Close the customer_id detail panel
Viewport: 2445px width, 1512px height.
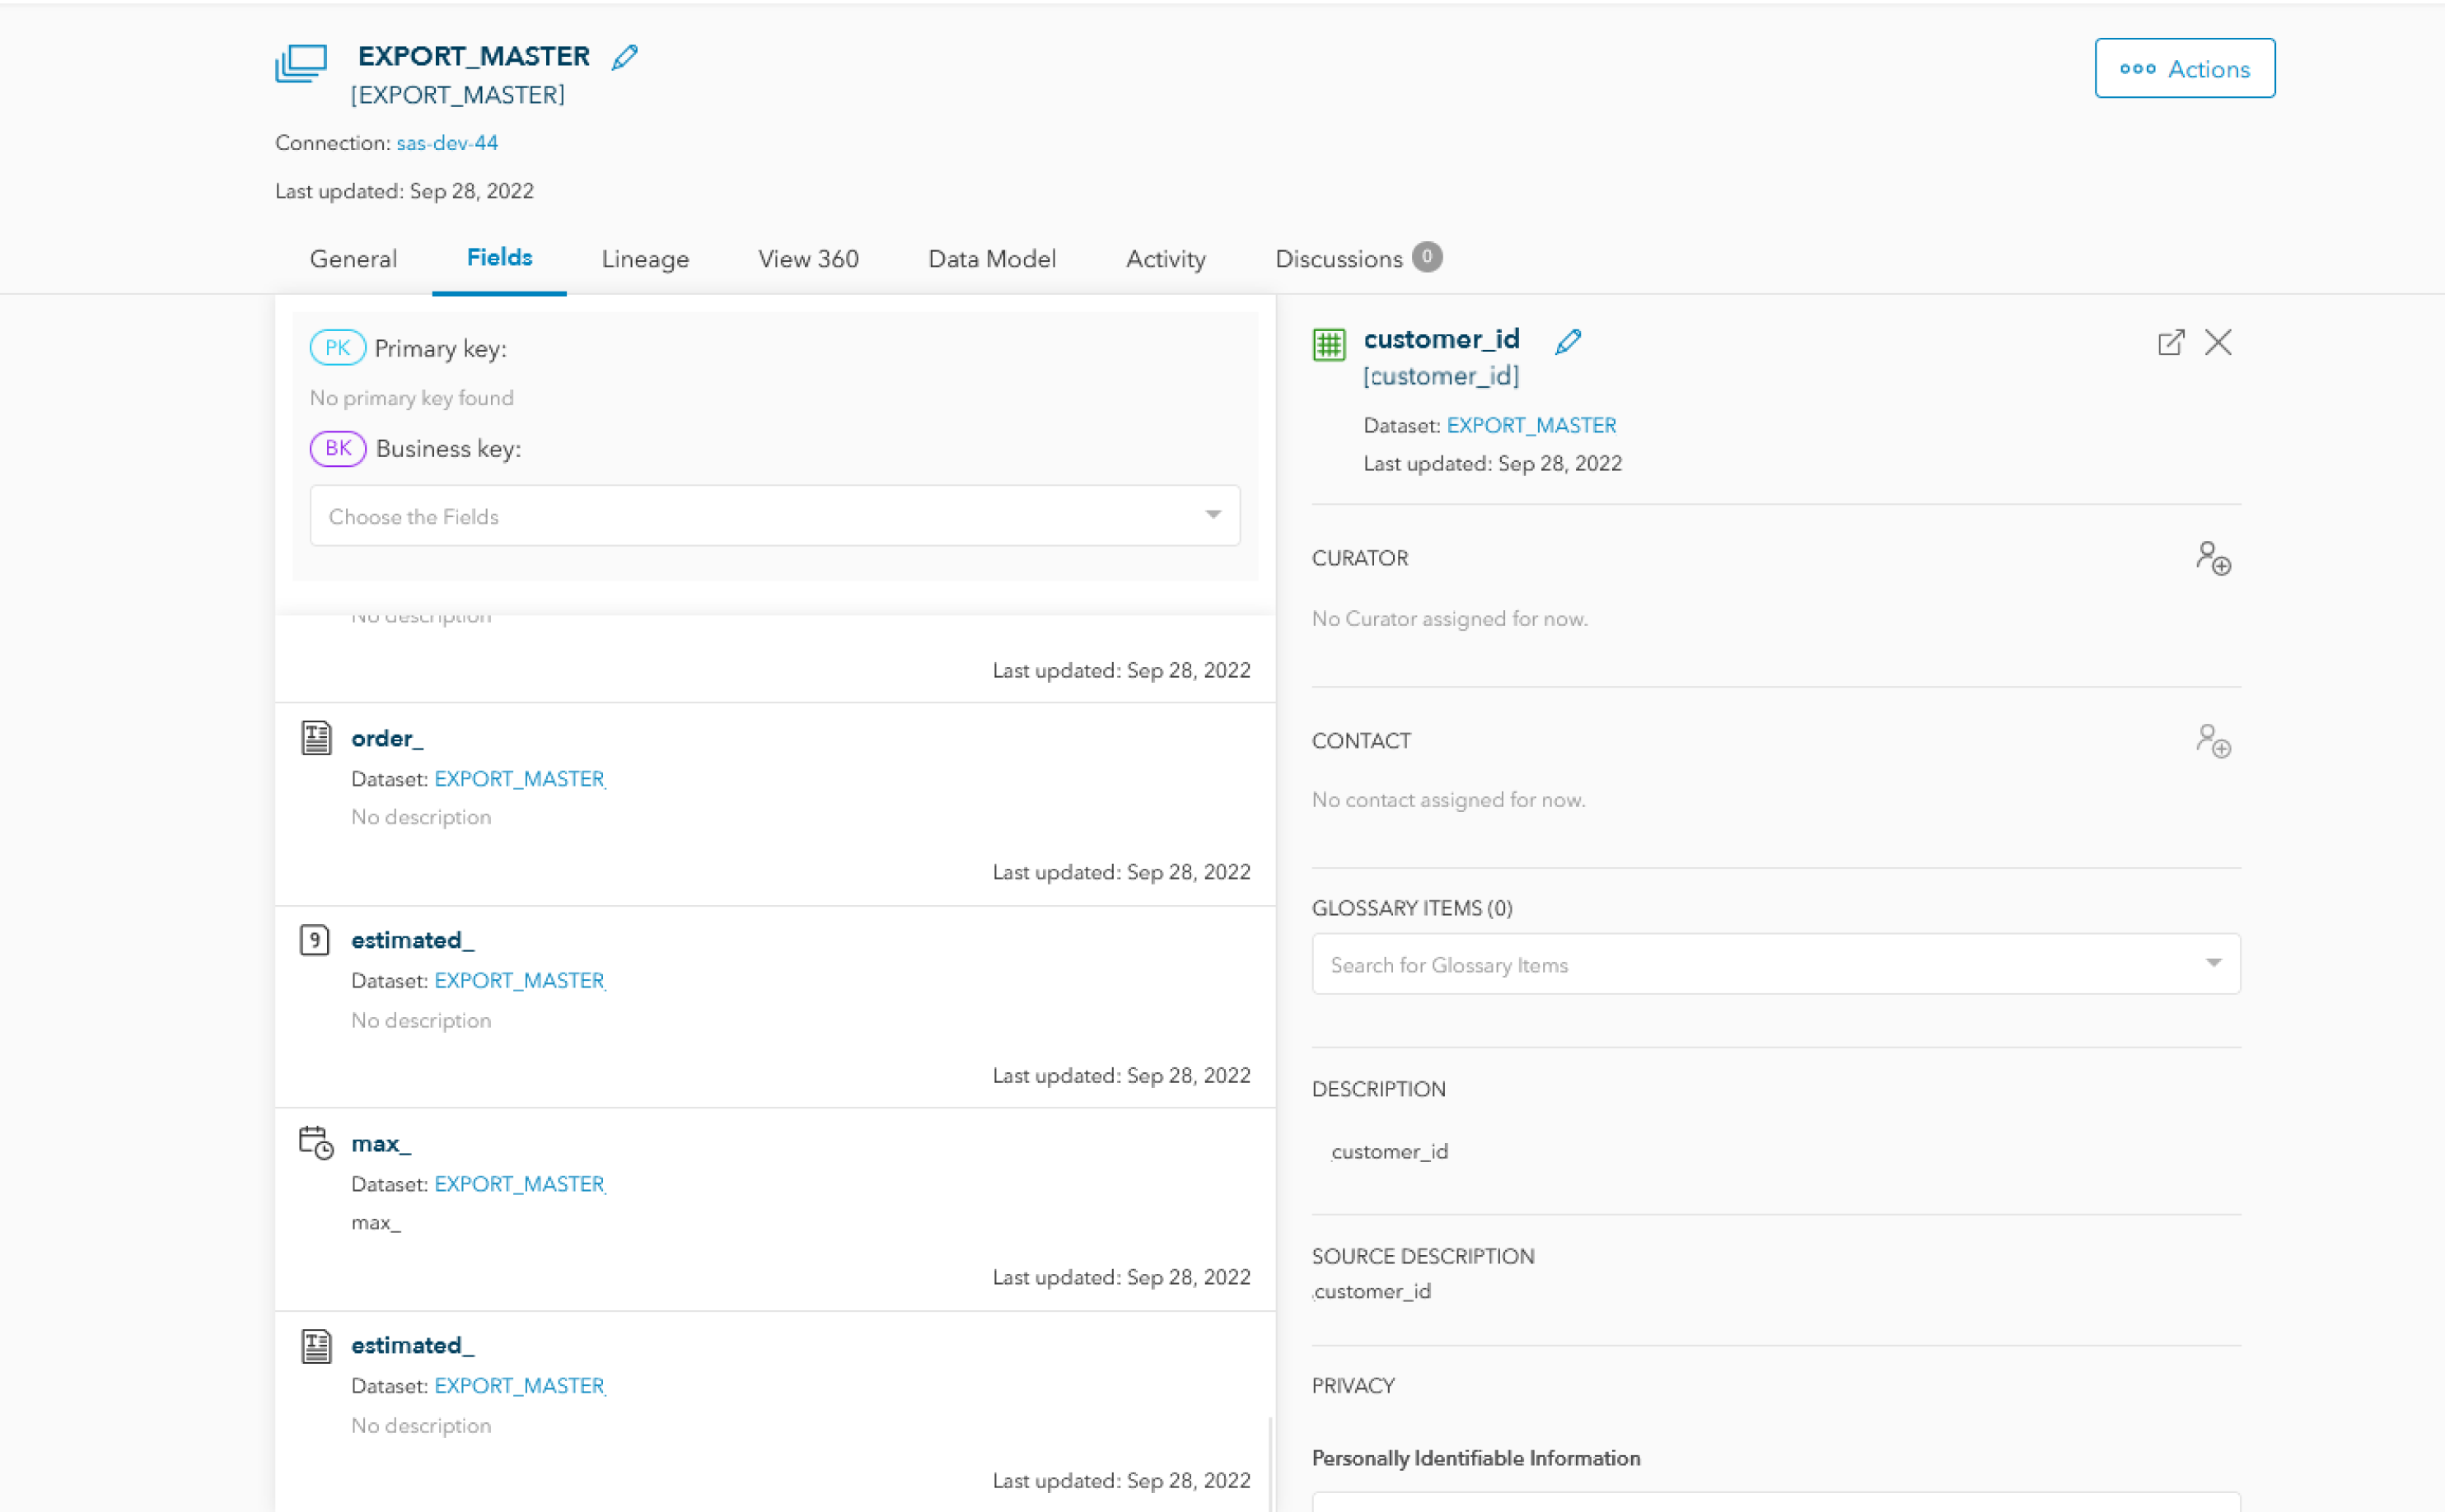pos(2218,343)
